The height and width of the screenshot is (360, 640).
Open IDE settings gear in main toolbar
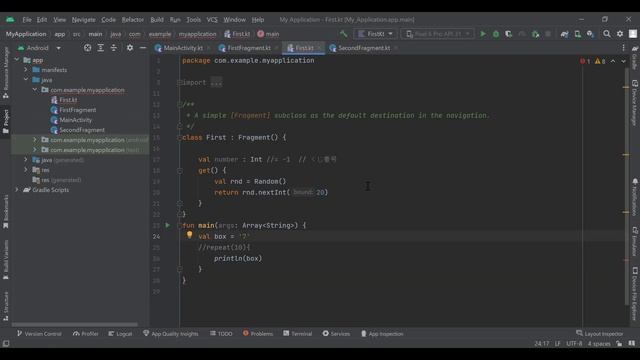click(620, 34)
